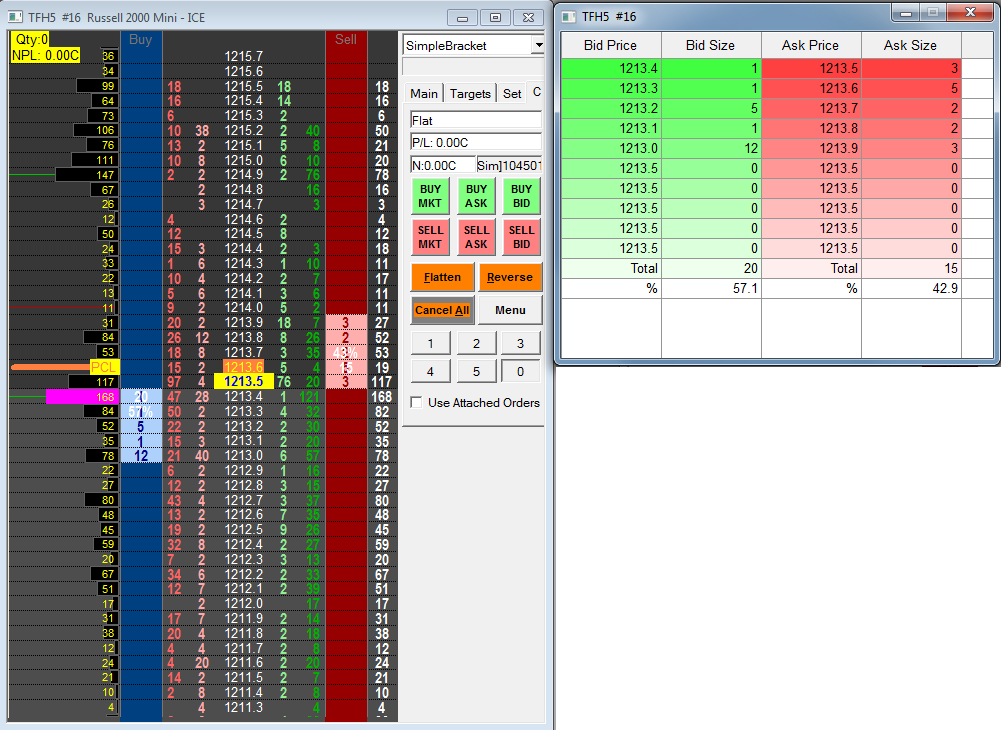
Task: Select quantity preset 2
Action: (476, 343)
